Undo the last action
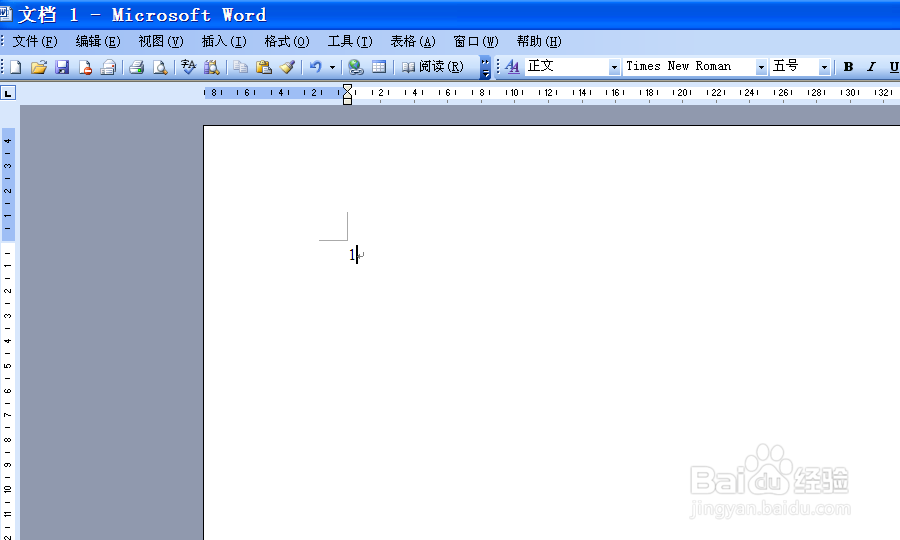The image size is (900, 540). click(x=315, y=67)
